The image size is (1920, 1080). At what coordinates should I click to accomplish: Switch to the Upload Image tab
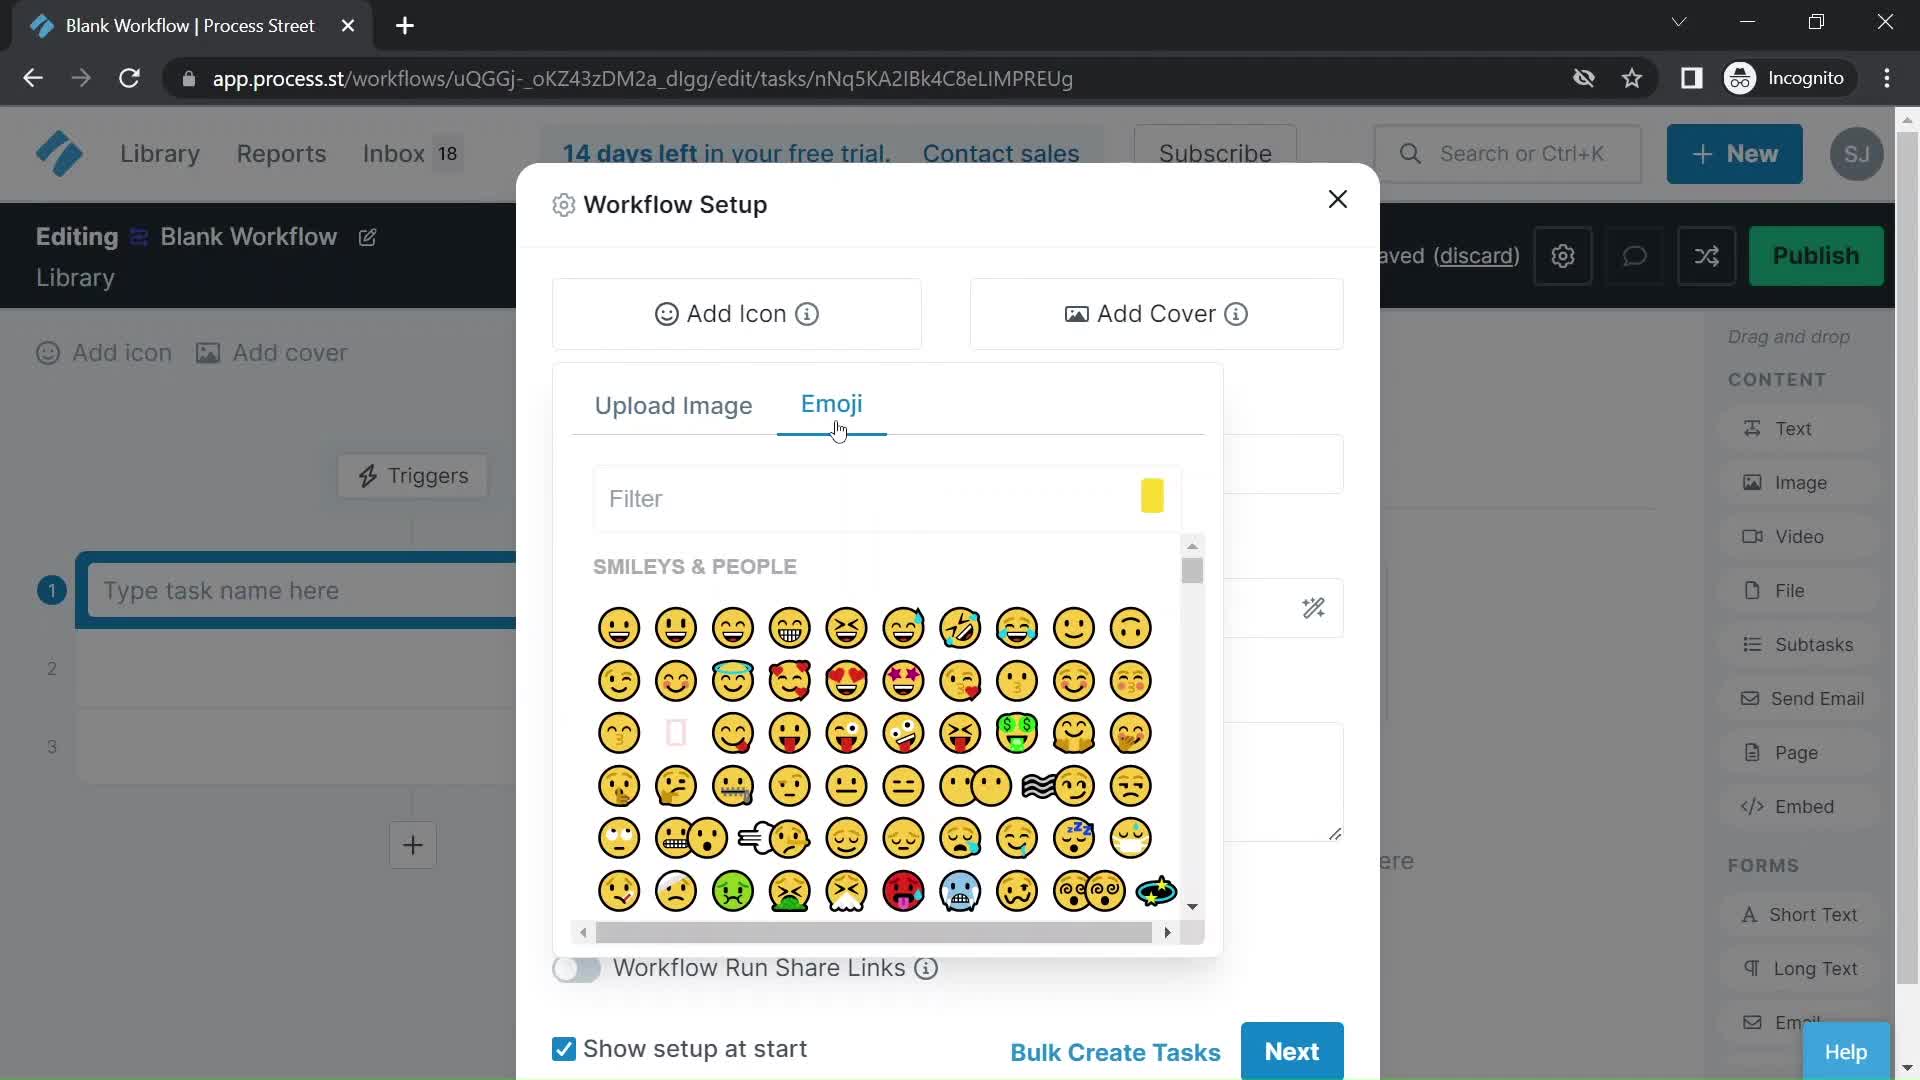(x=673, y=404)
